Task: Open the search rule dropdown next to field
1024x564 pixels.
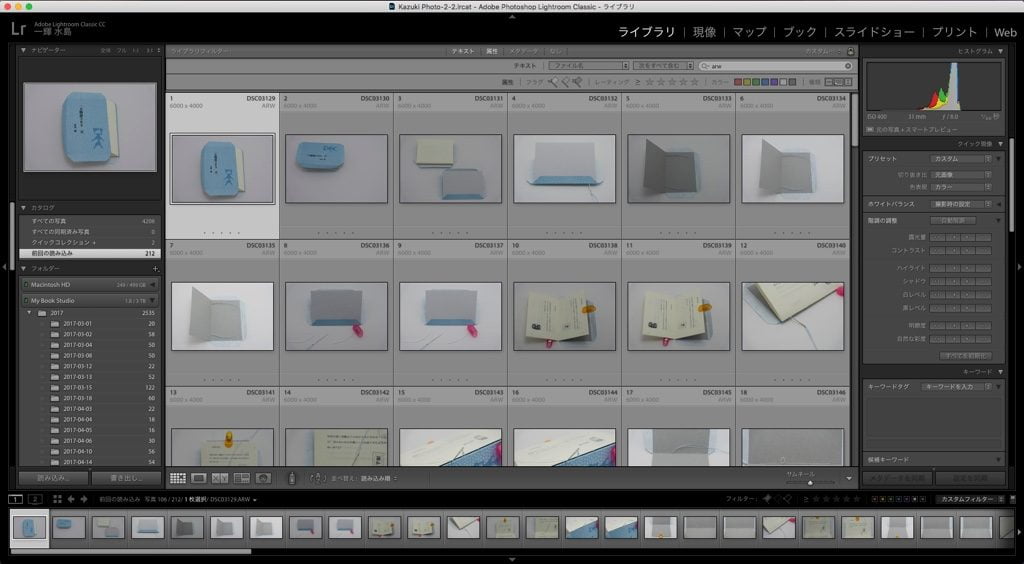Action: coord(663,66)
